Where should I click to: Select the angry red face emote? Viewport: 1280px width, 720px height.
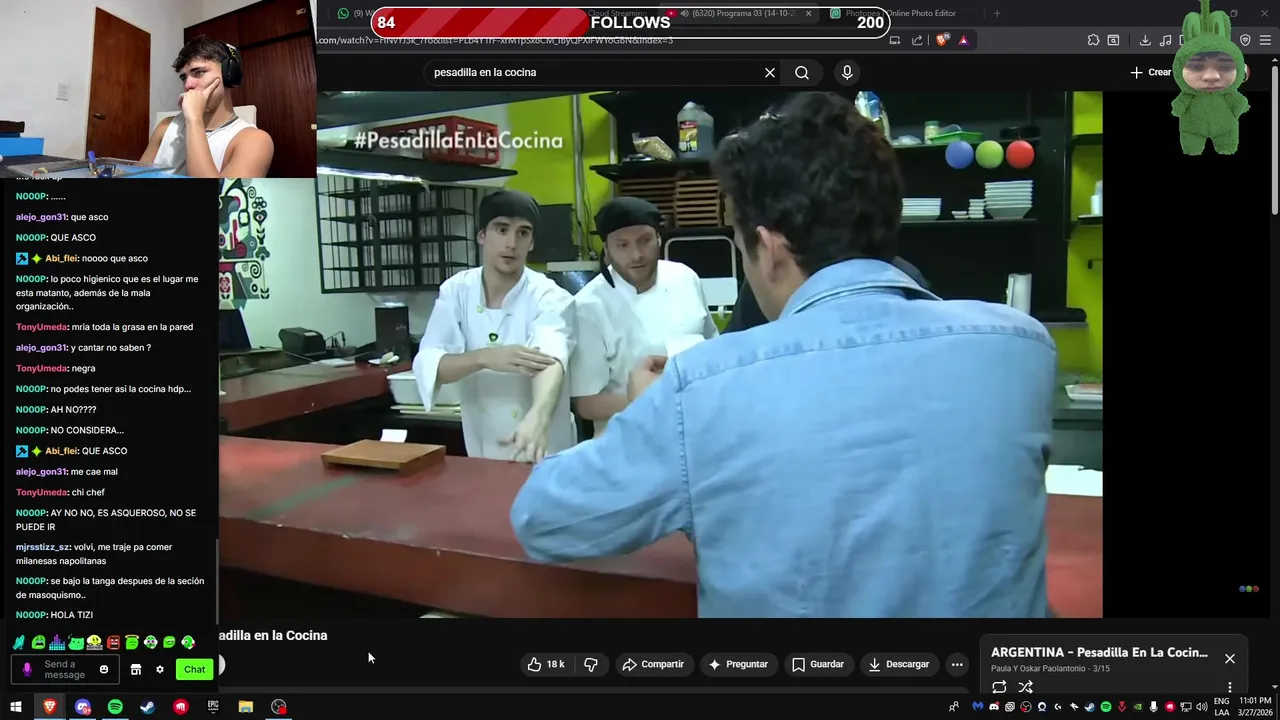pyautogui.click(x=113, y=642)
